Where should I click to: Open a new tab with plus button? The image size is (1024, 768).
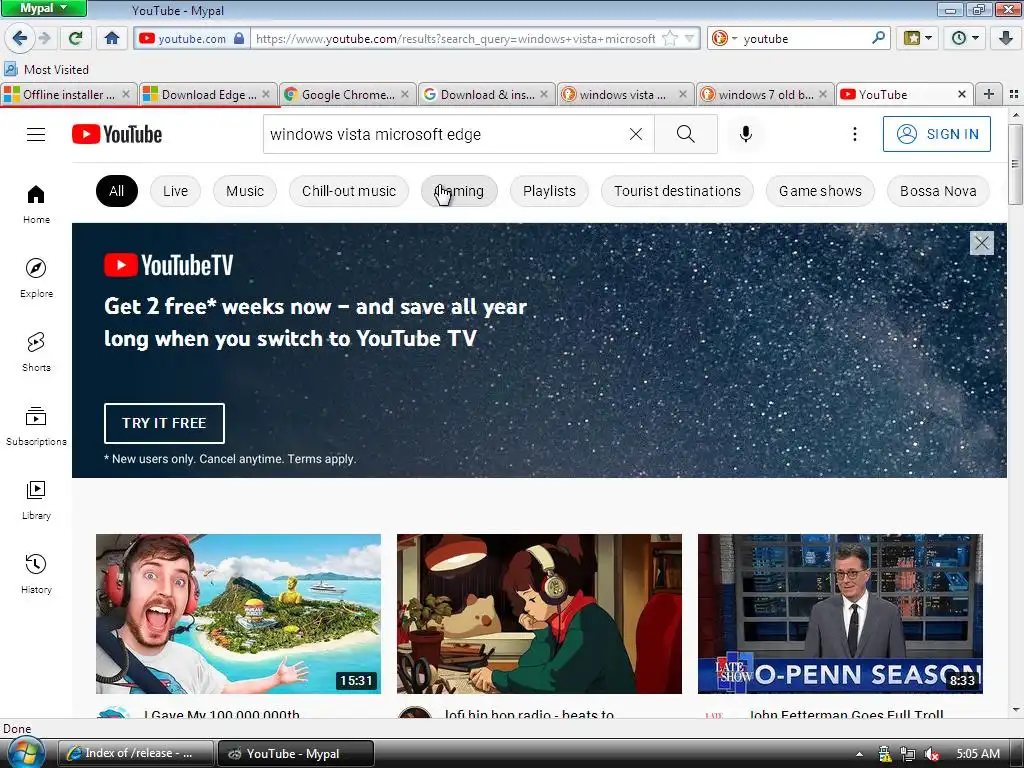click(x=989, y=95)
